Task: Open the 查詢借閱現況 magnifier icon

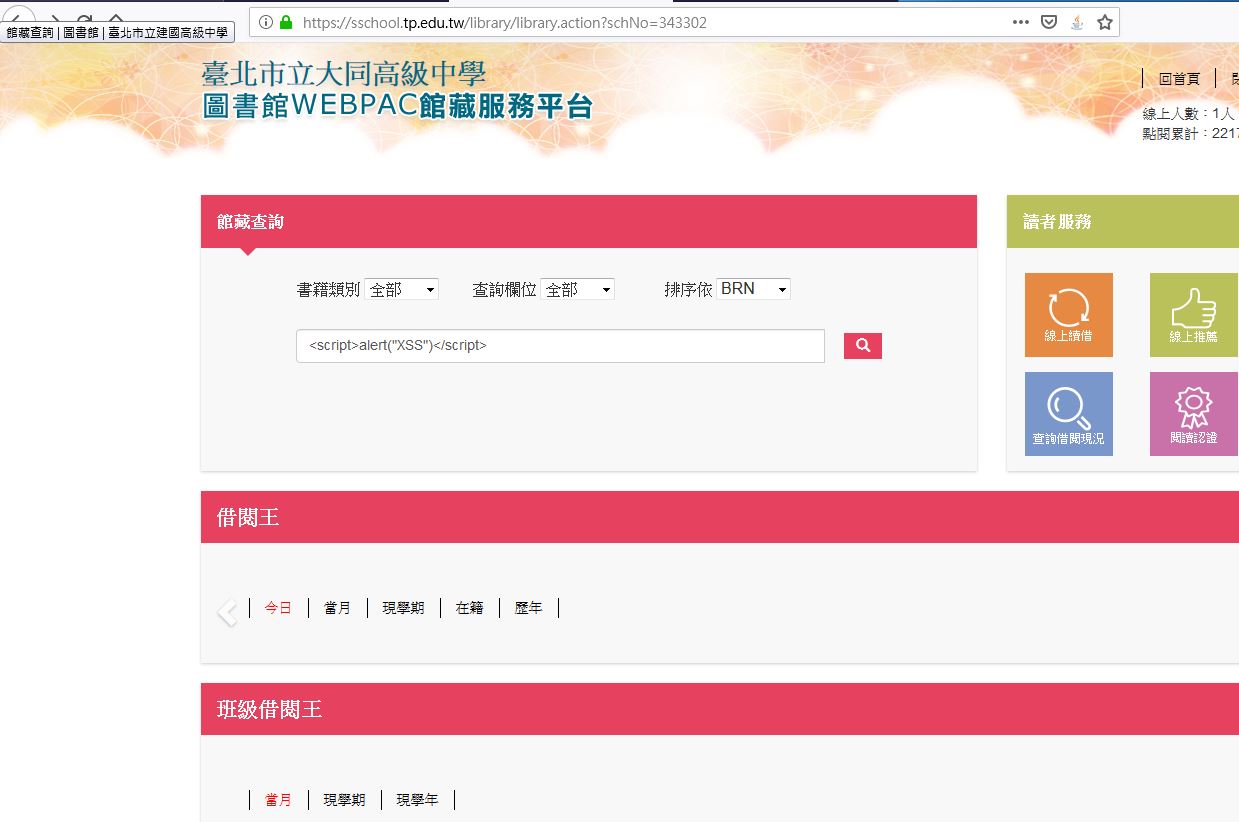Action: [1068, 414]
